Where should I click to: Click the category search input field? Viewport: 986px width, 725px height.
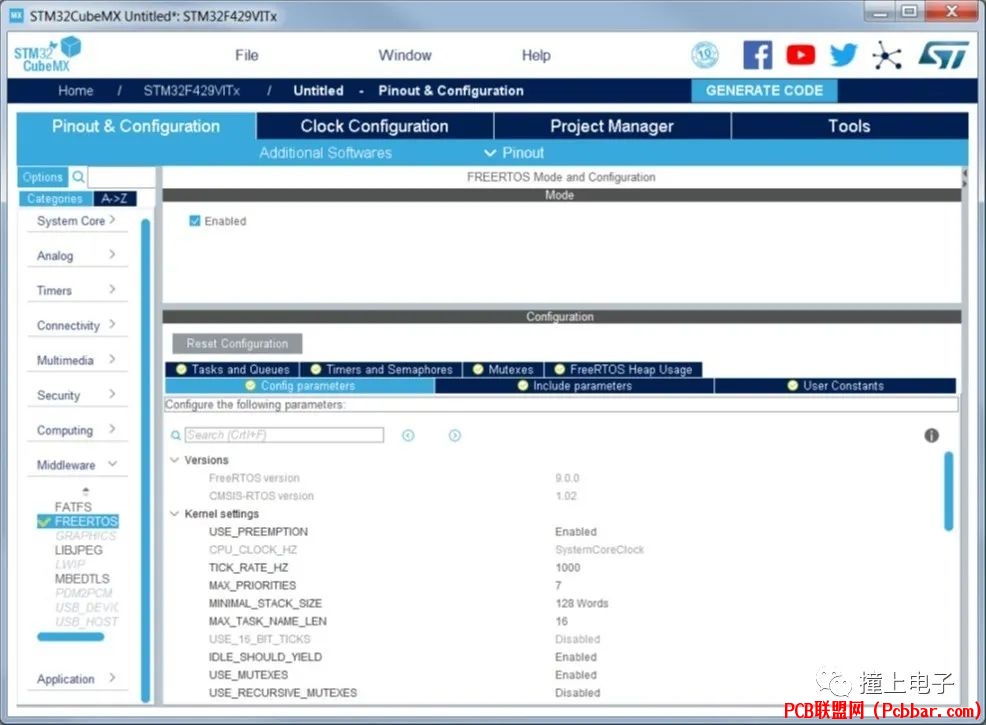click(121, 177)
